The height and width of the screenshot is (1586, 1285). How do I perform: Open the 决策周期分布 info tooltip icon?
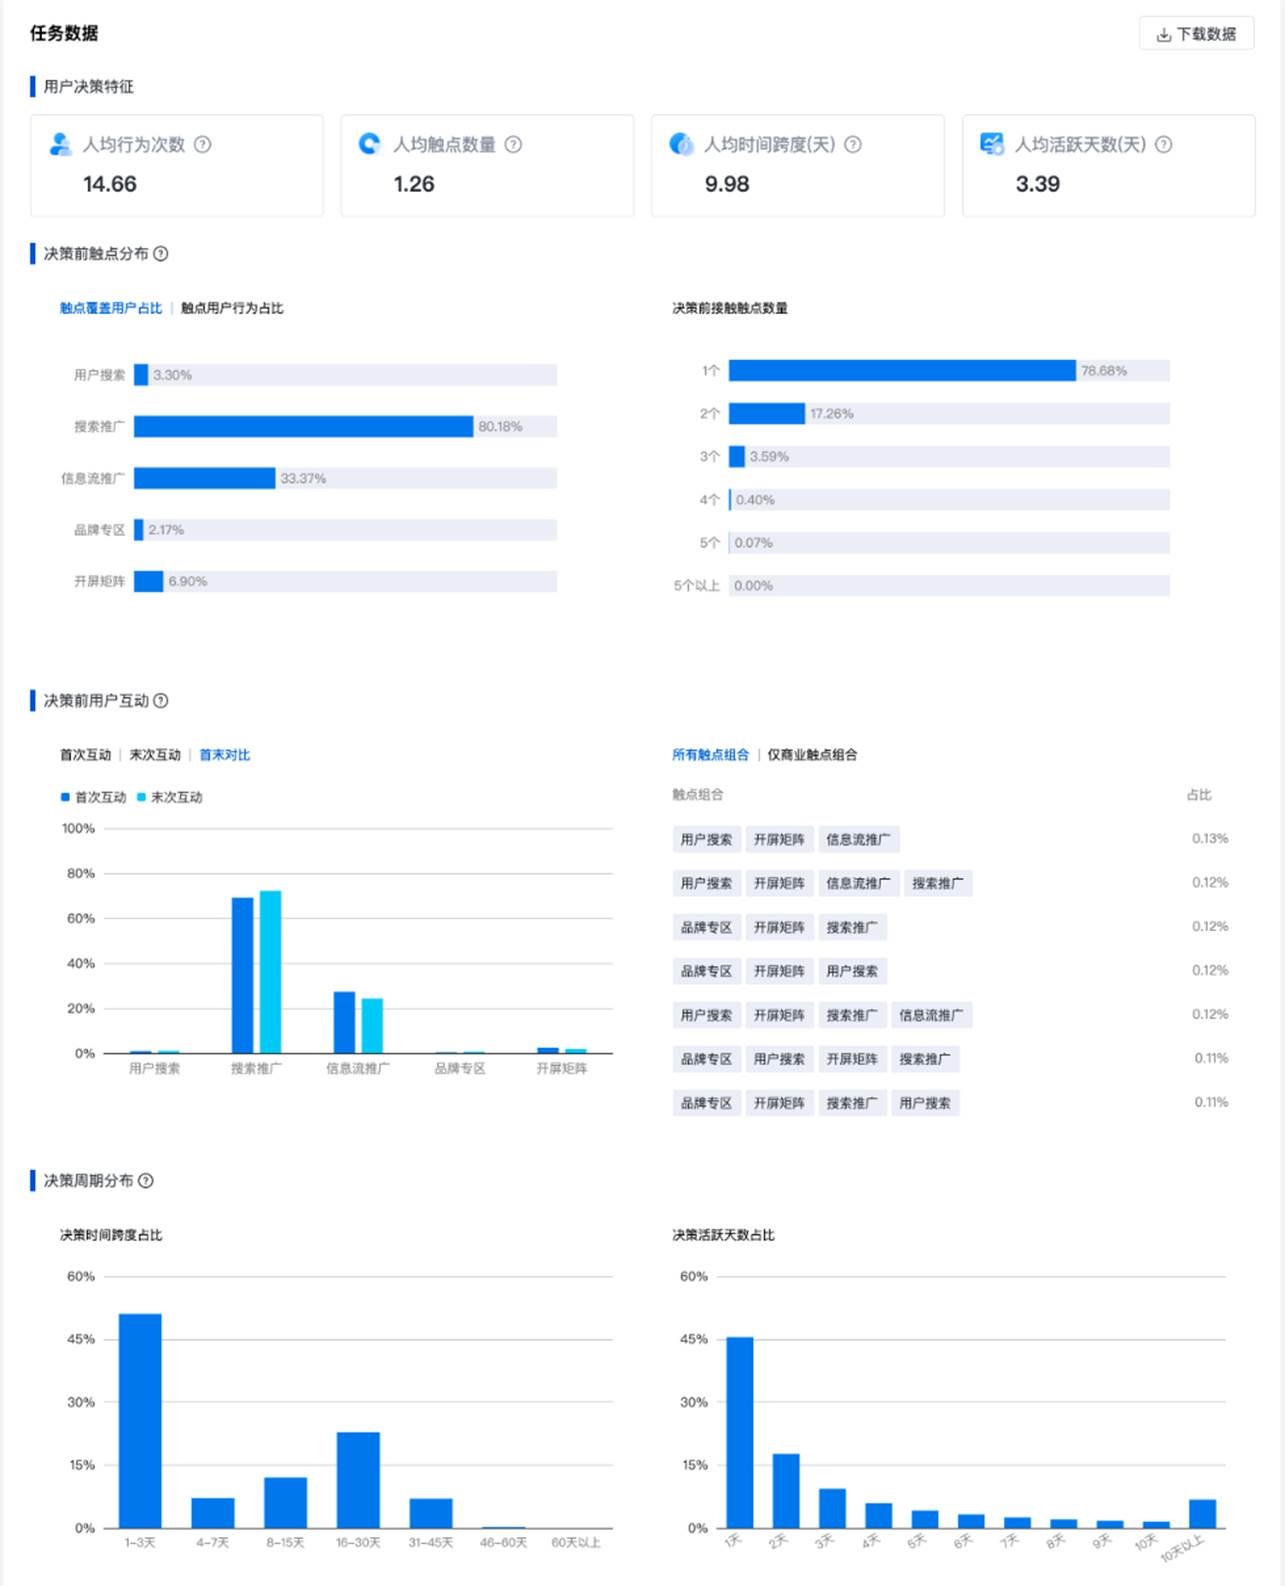pyautogui.click(x=146, y=1181)
